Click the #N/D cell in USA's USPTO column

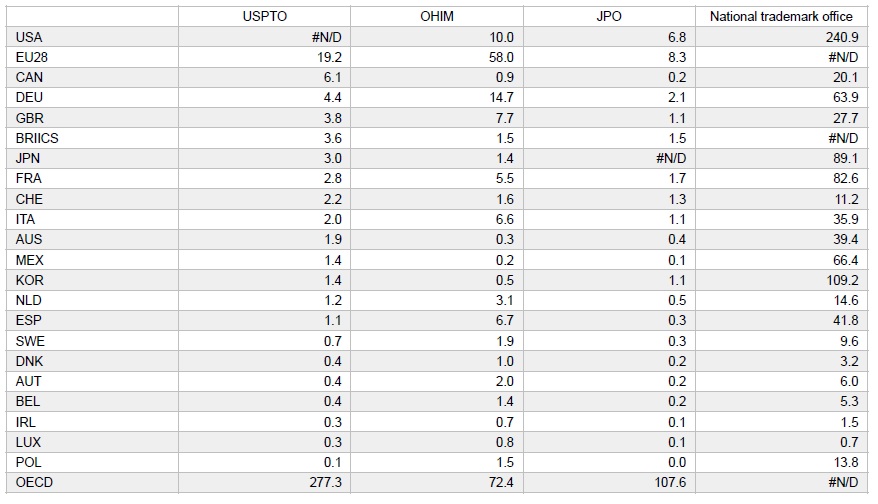327,37
